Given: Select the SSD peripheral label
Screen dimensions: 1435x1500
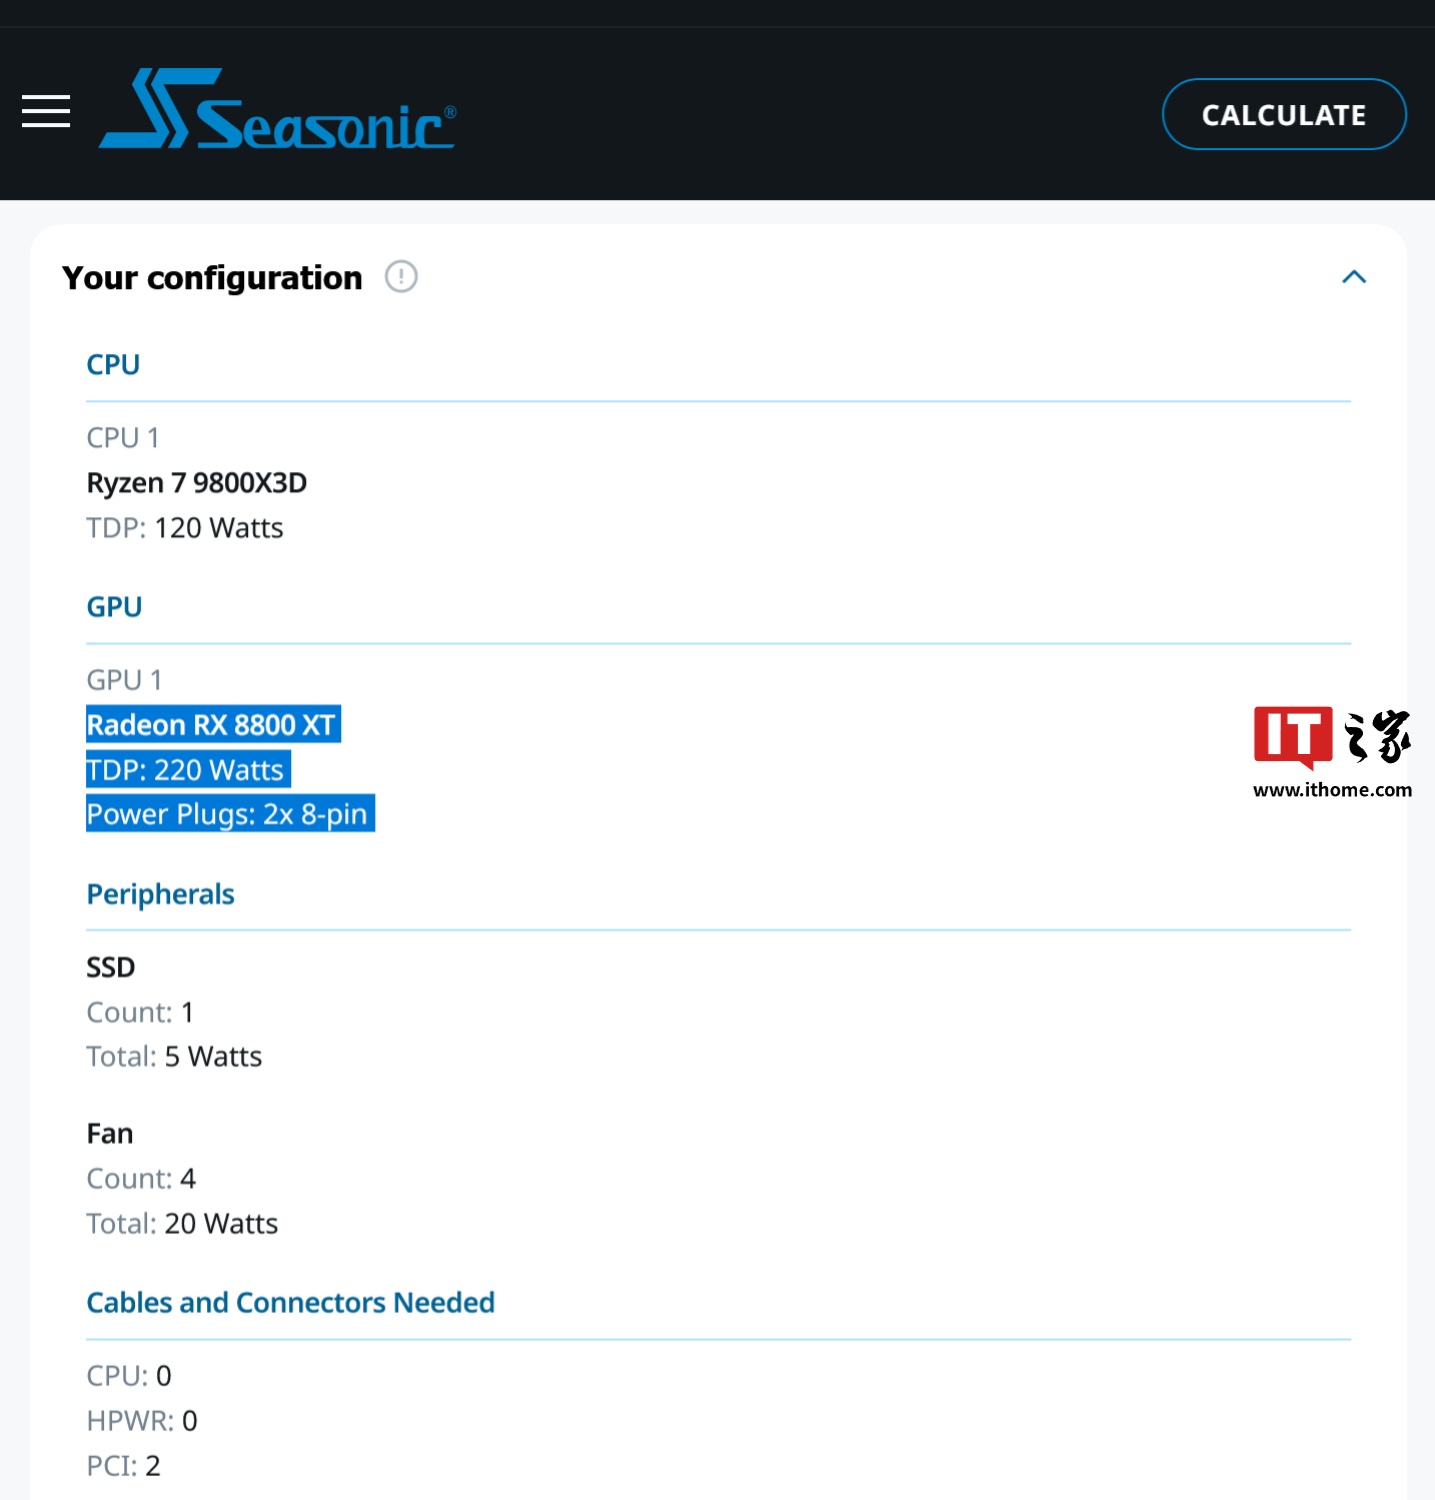Looking at the screenshot, I should click(x=110, y=967).
